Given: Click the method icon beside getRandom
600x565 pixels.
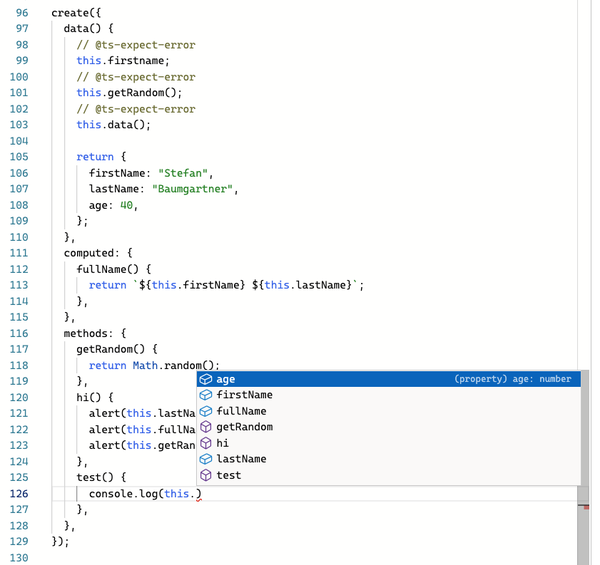Looking at the screenshot, I should point(205,427).
